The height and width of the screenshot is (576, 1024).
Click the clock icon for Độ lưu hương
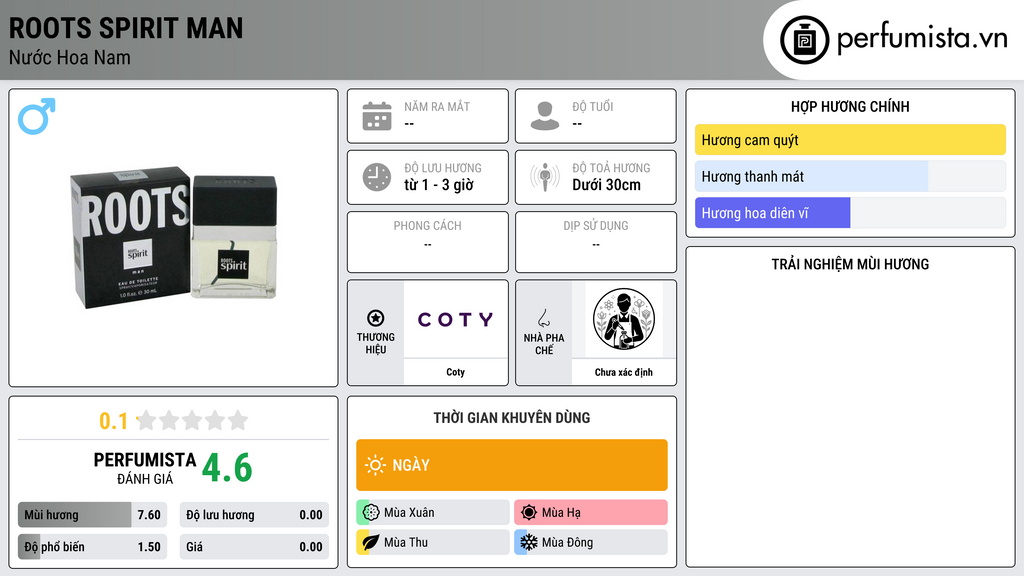click(377, 177)
